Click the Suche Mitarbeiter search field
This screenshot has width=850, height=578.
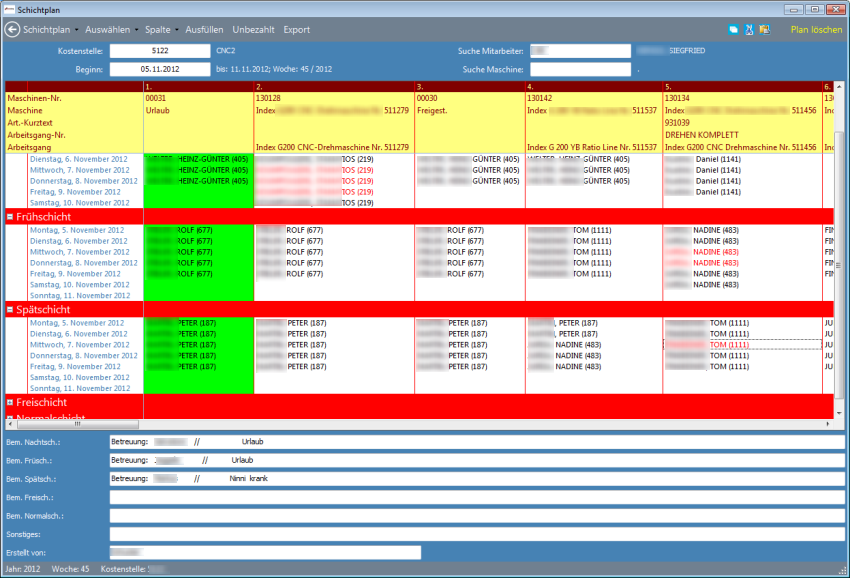coord(581,51)
